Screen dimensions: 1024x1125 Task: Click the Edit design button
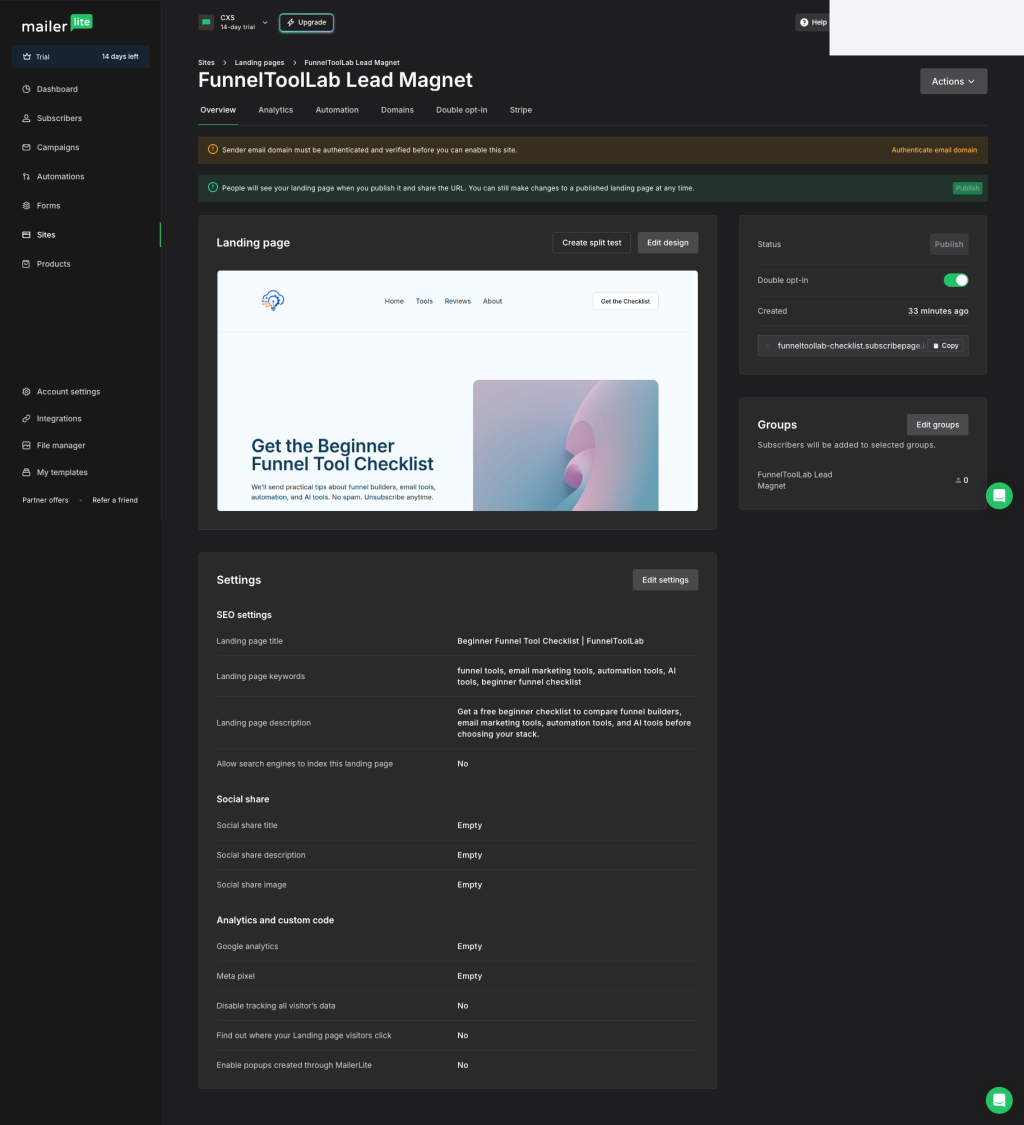[x=667, y=243]
